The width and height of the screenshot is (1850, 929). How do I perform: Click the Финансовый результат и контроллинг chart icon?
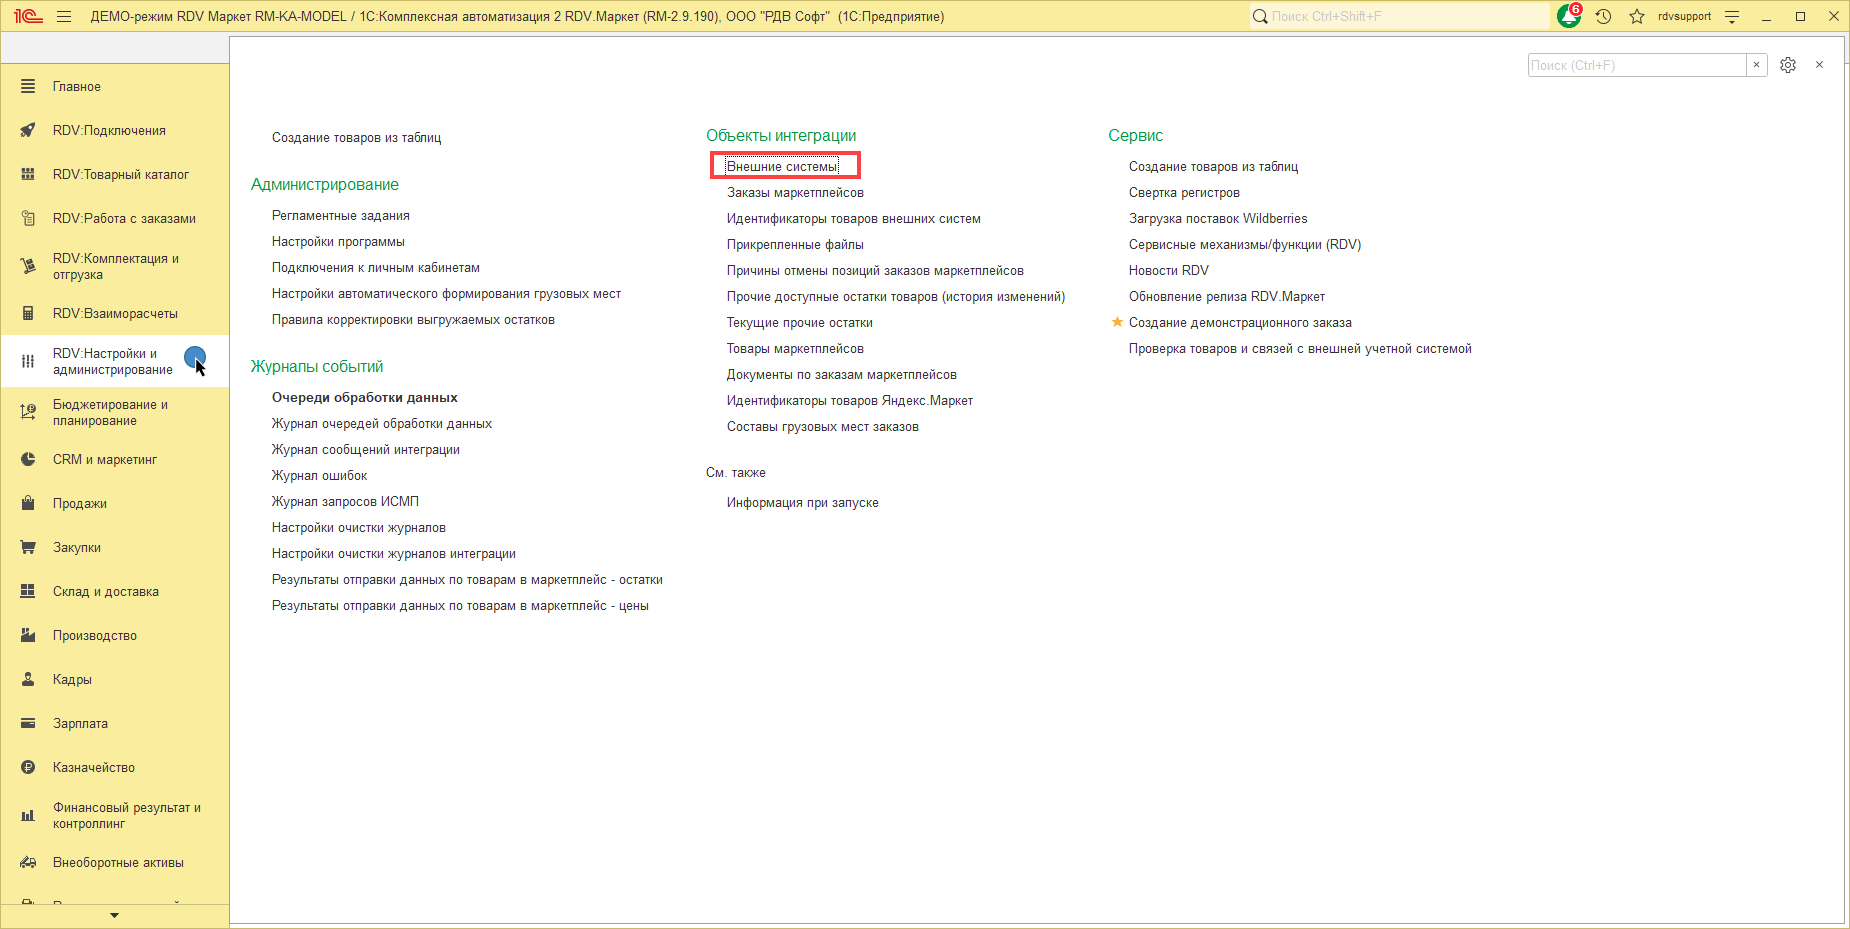28,815
